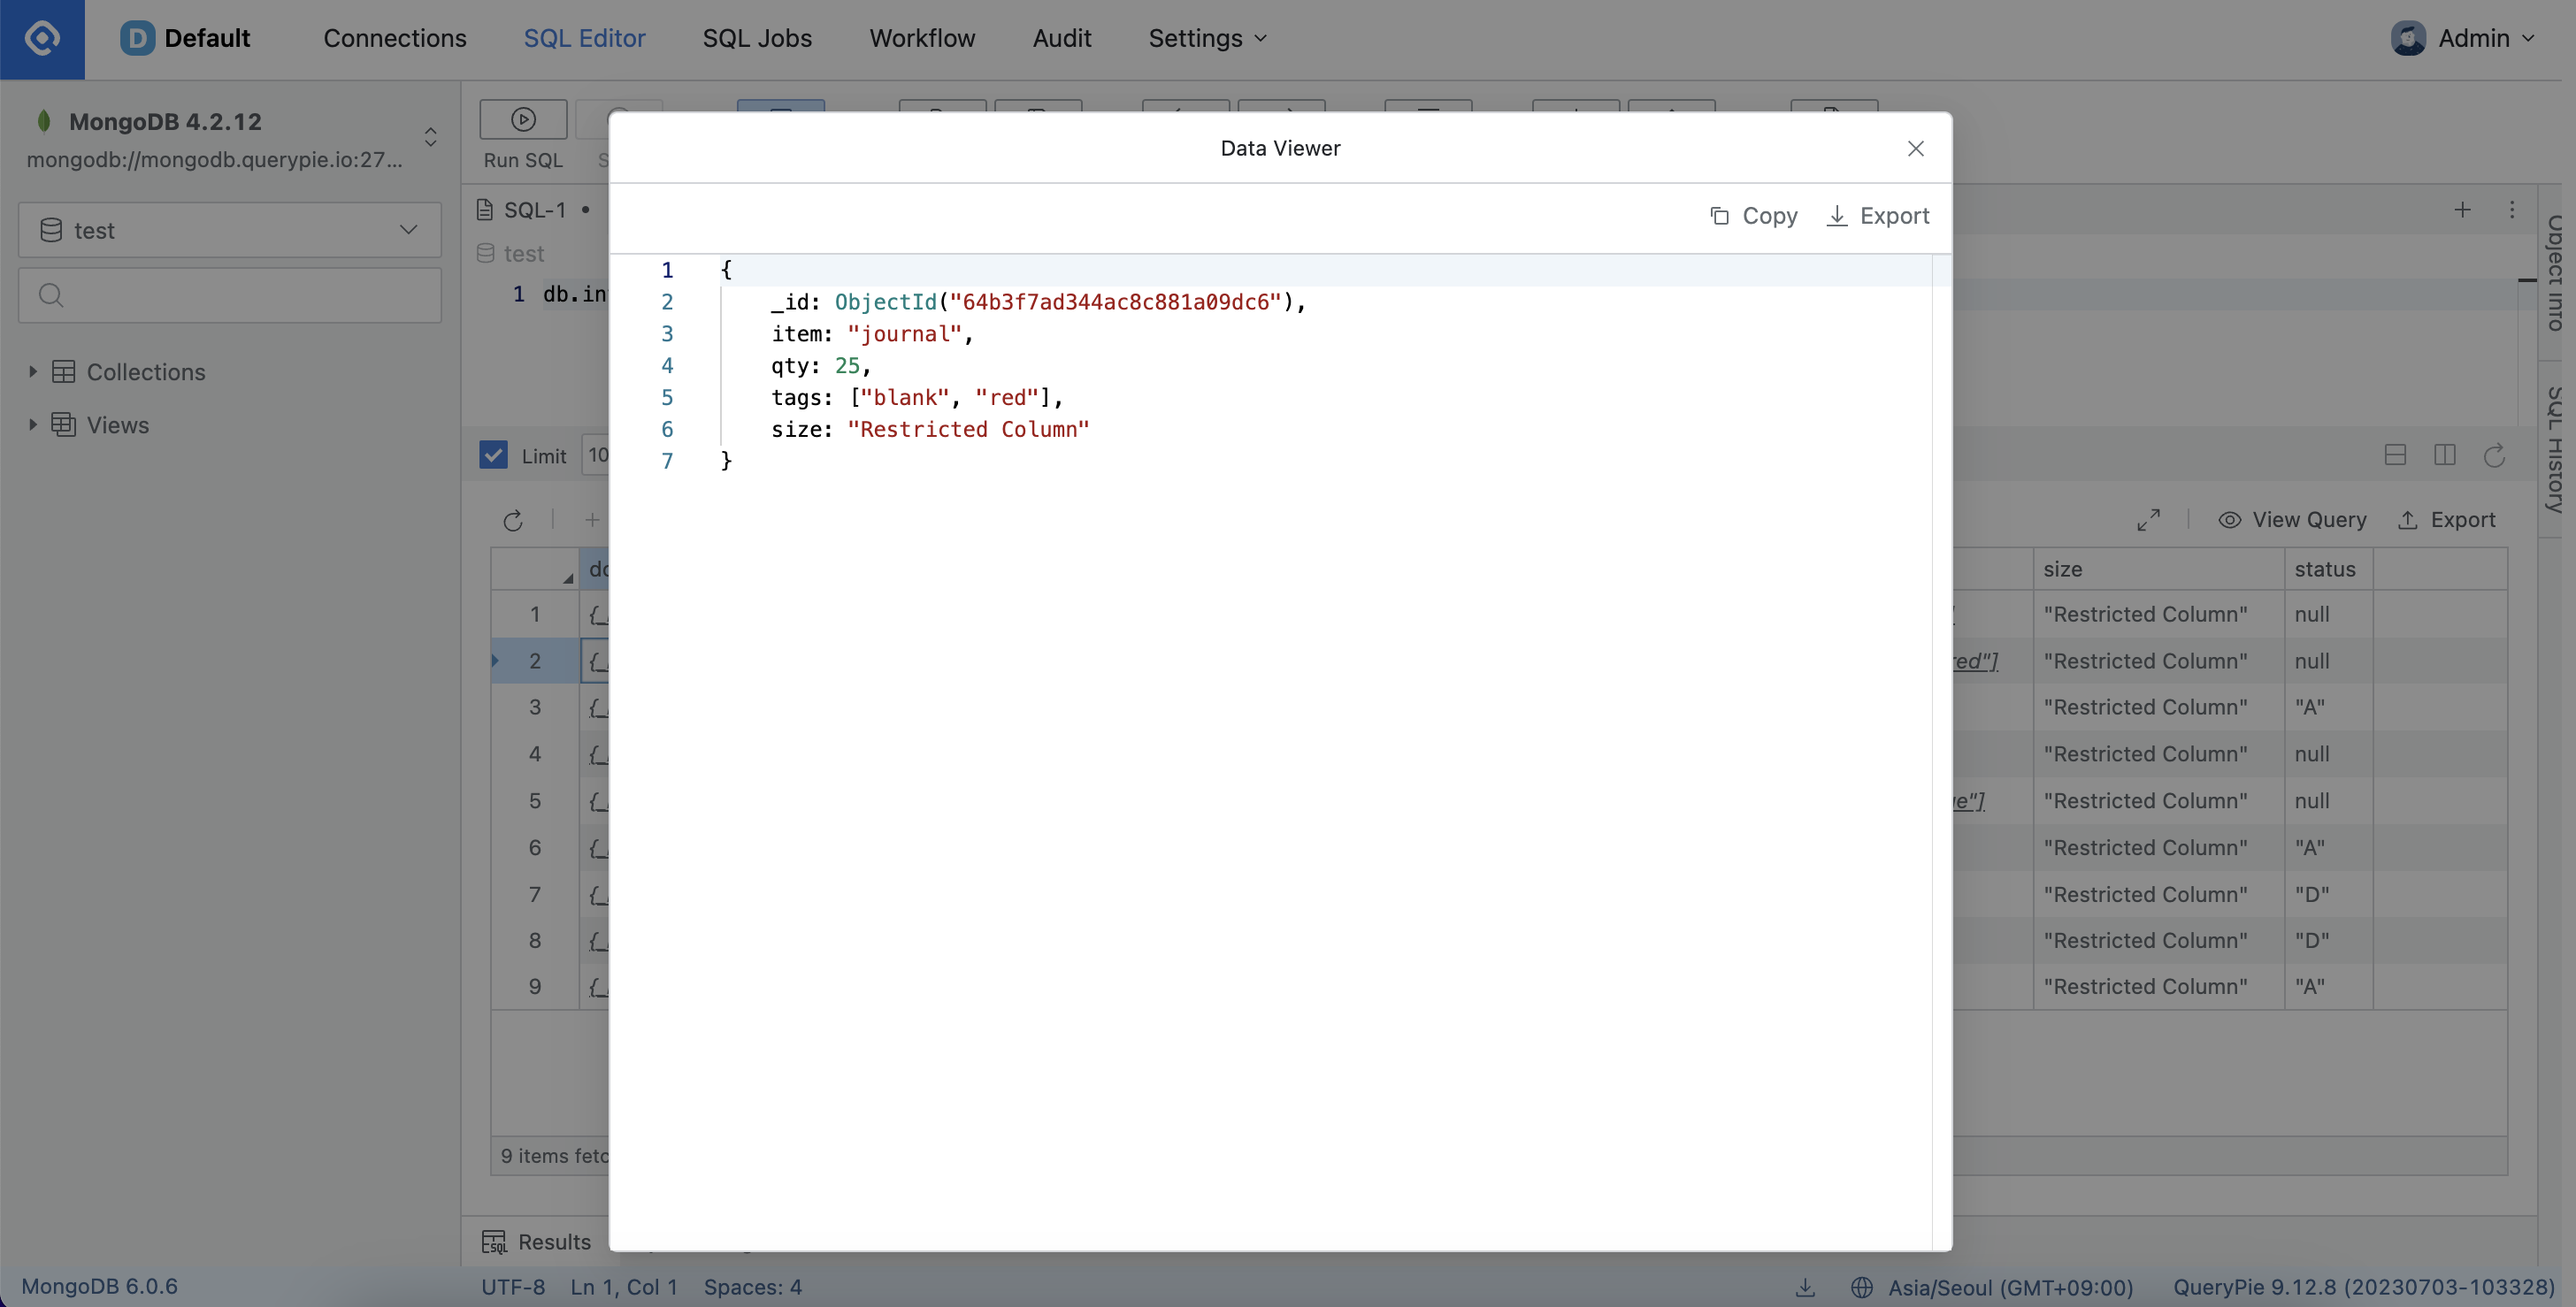Screen dimensions: 2576x1307
Task: Switch to SQL Editor tab
Action: pos(584,38)
